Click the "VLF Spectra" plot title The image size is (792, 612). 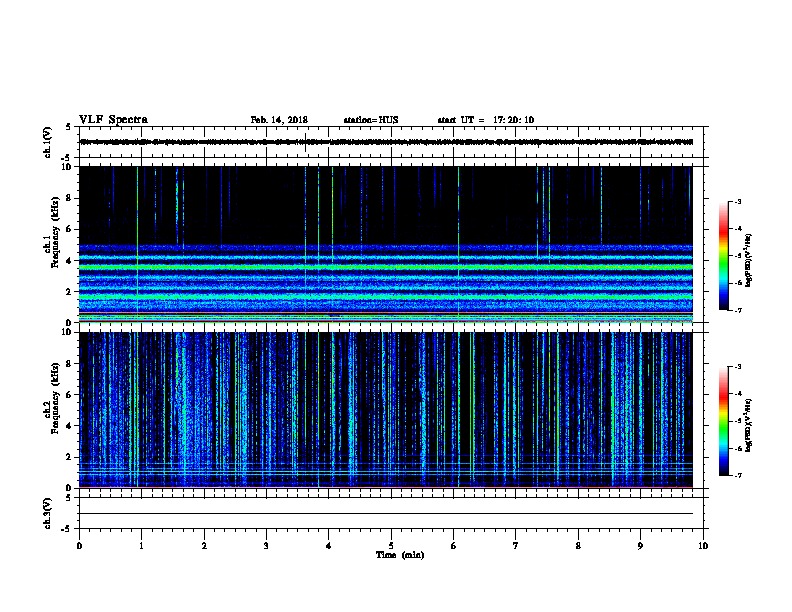click(113, 120)
